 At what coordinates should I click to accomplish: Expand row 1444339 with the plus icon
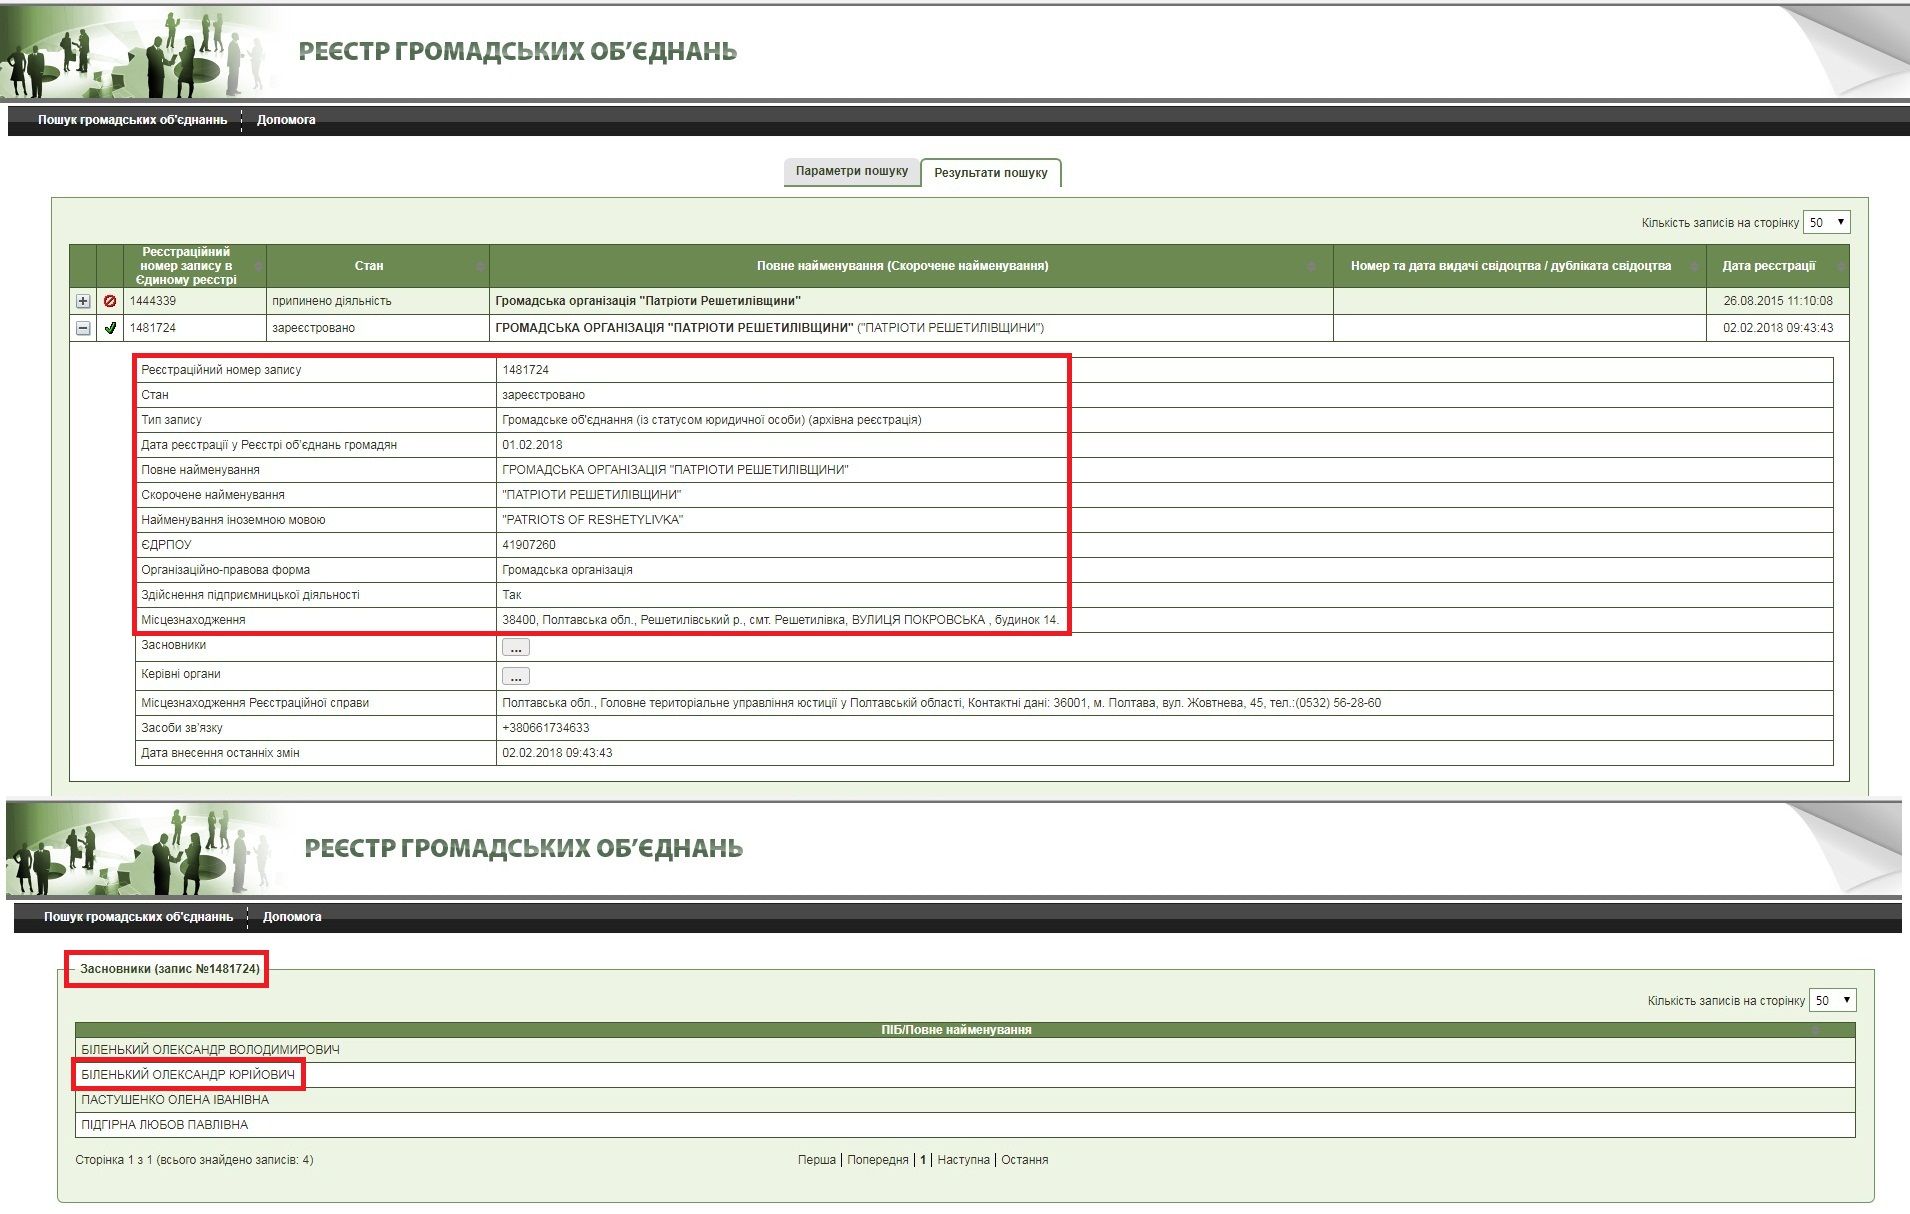pyautogui.click(x=83, y=301)
